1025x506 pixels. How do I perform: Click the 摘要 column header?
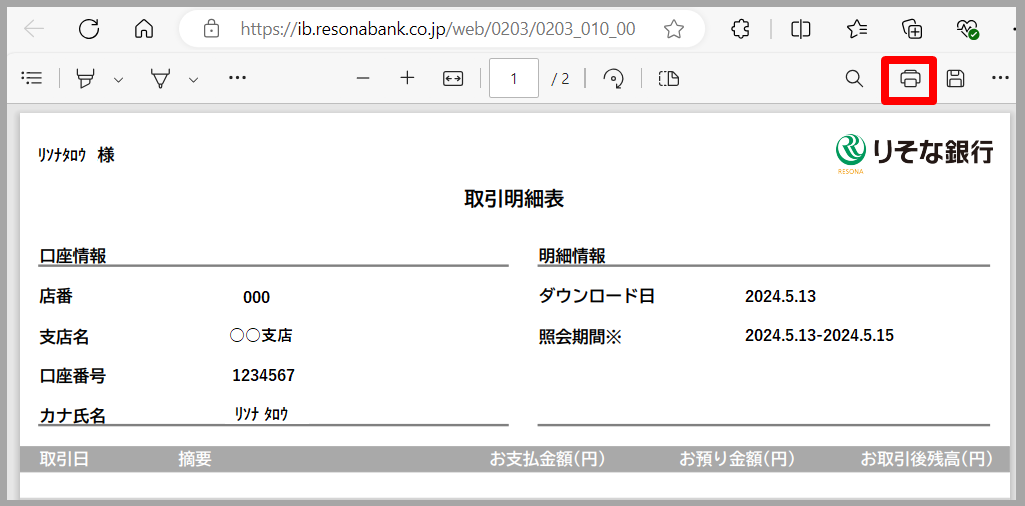coord(195,460)
